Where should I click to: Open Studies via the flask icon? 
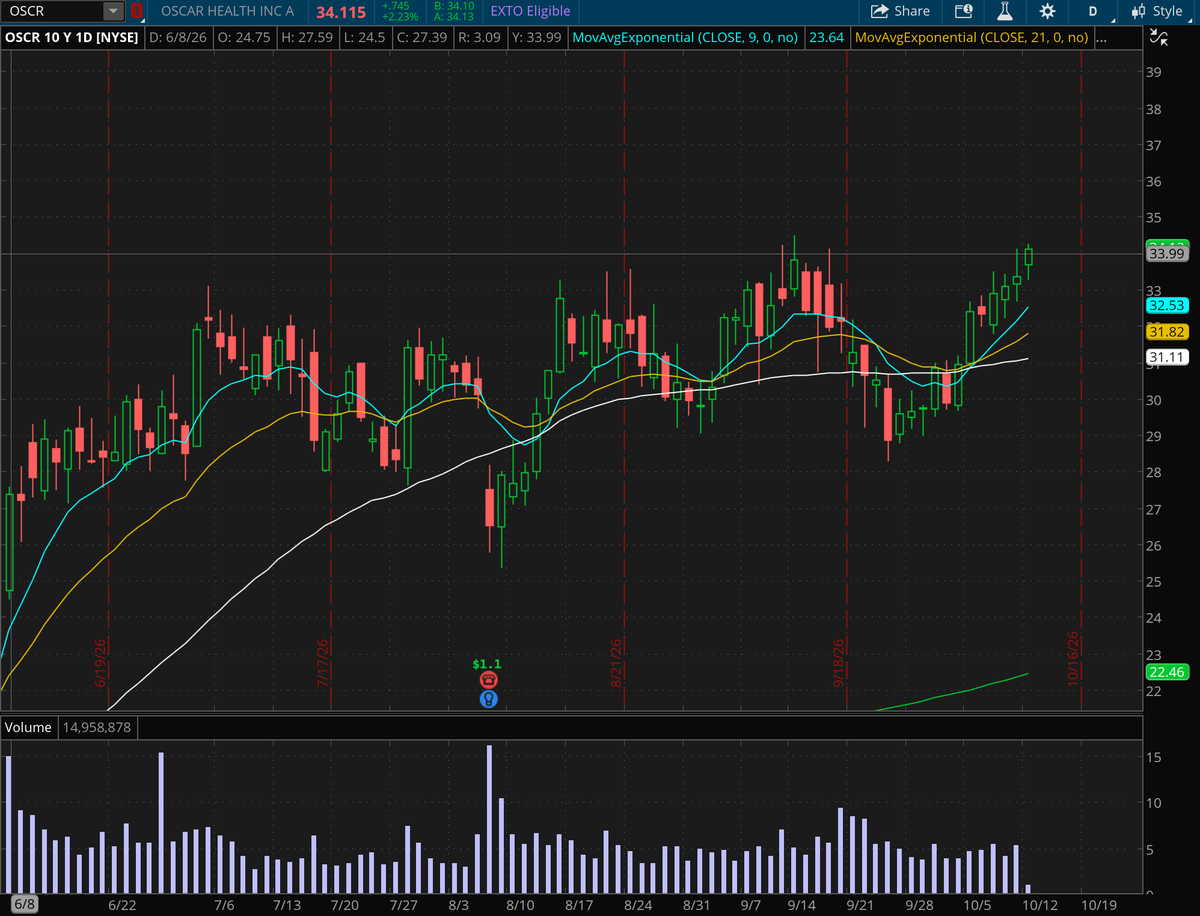[x=1005, y=11]
